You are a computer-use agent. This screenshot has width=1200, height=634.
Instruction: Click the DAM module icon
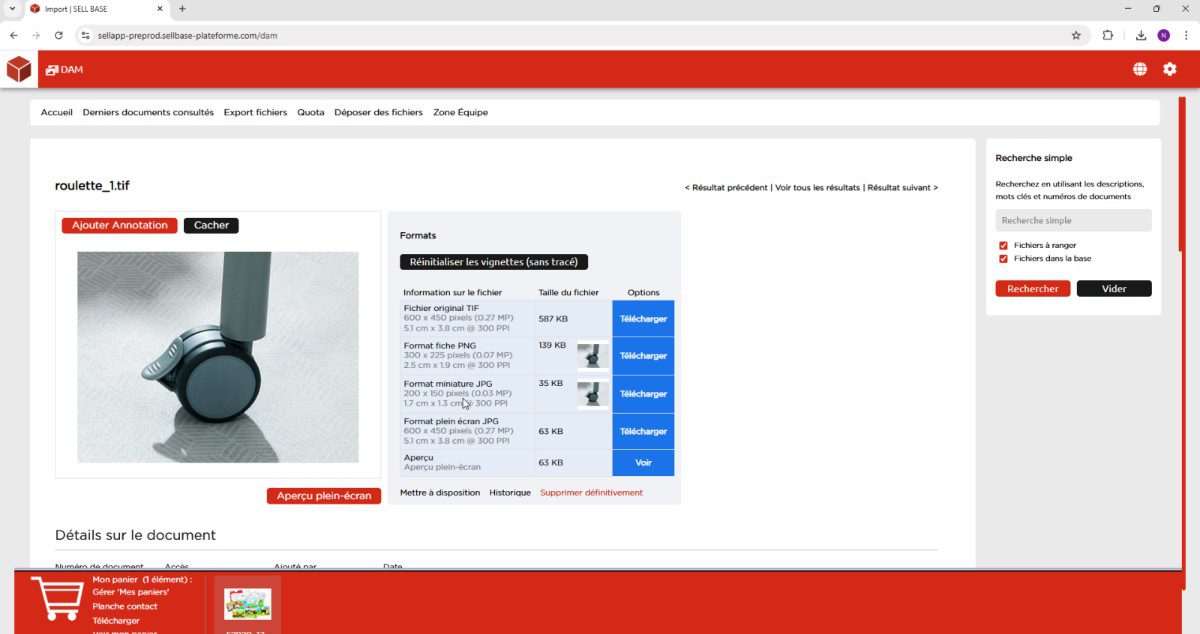52,70
